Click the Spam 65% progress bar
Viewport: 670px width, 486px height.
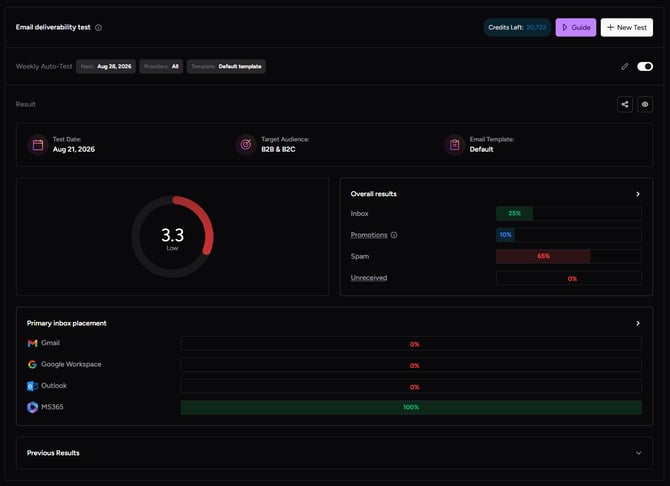click(568, 256)
